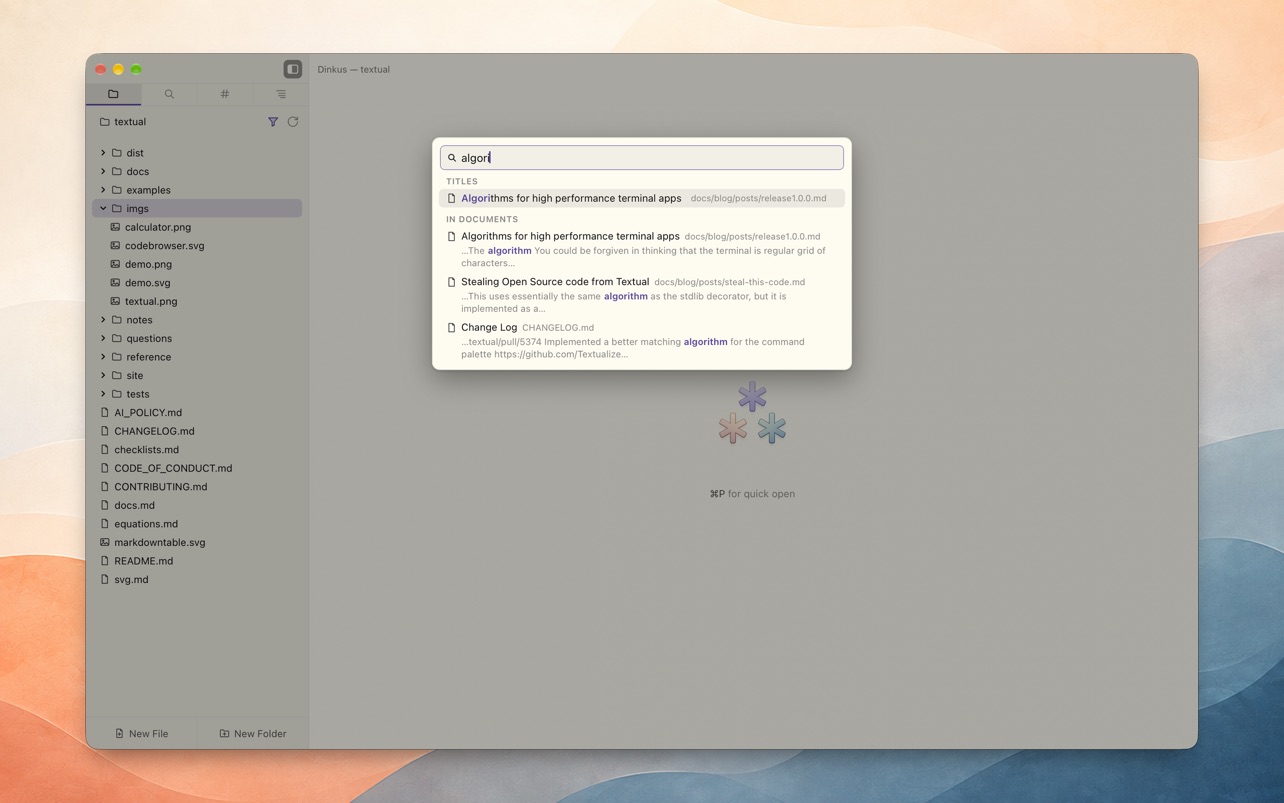Click the refresh icon beside textual

pyautogui.click(x=293, y=122)
